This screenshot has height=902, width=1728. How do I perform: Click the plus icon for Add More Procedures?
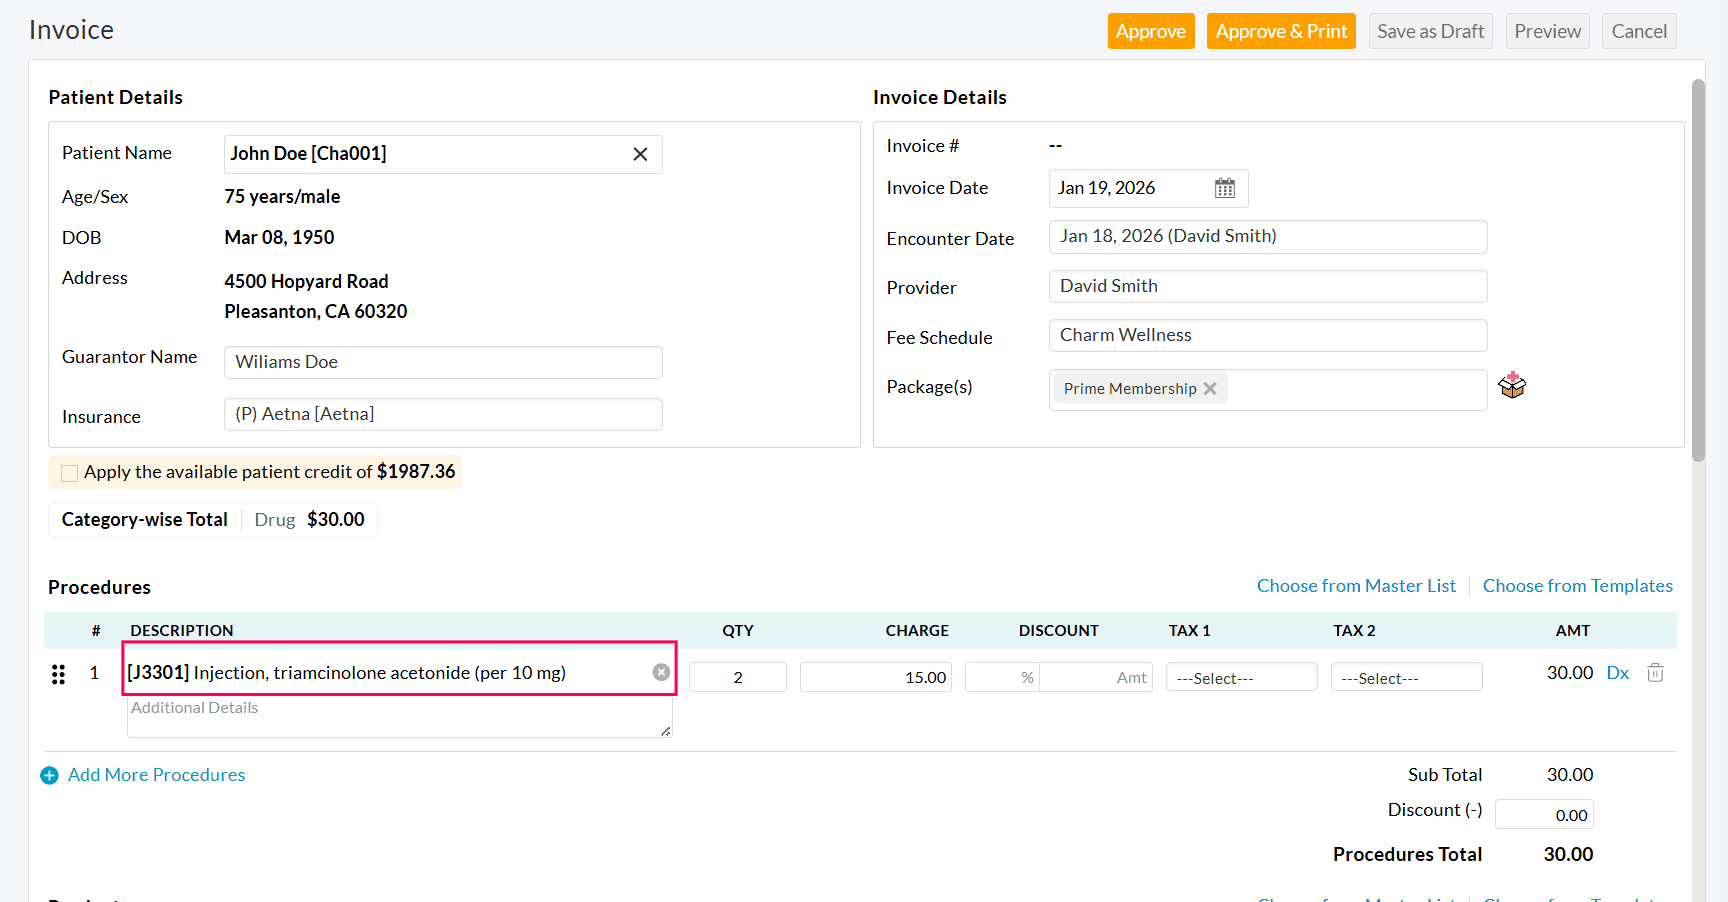click(49, 775)
